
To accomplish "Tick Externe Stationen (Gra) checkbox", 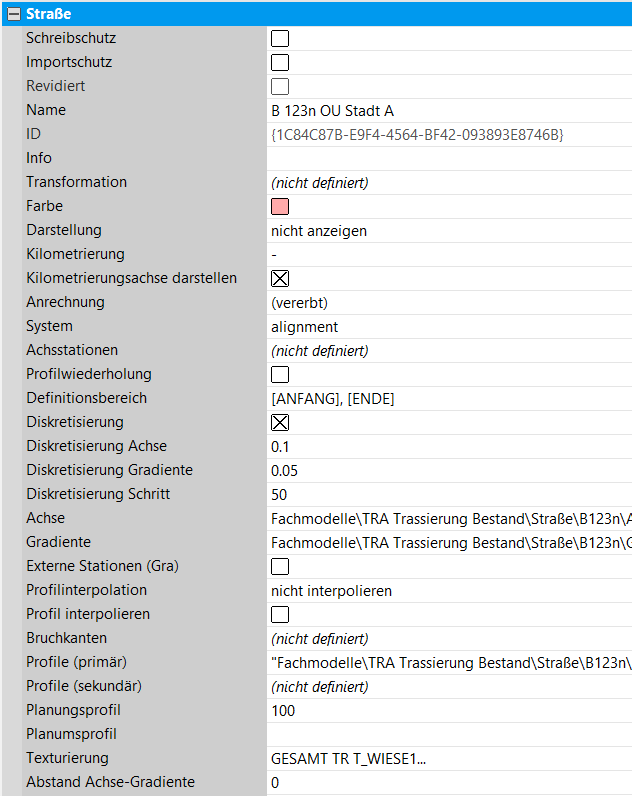I will [280, 566].
